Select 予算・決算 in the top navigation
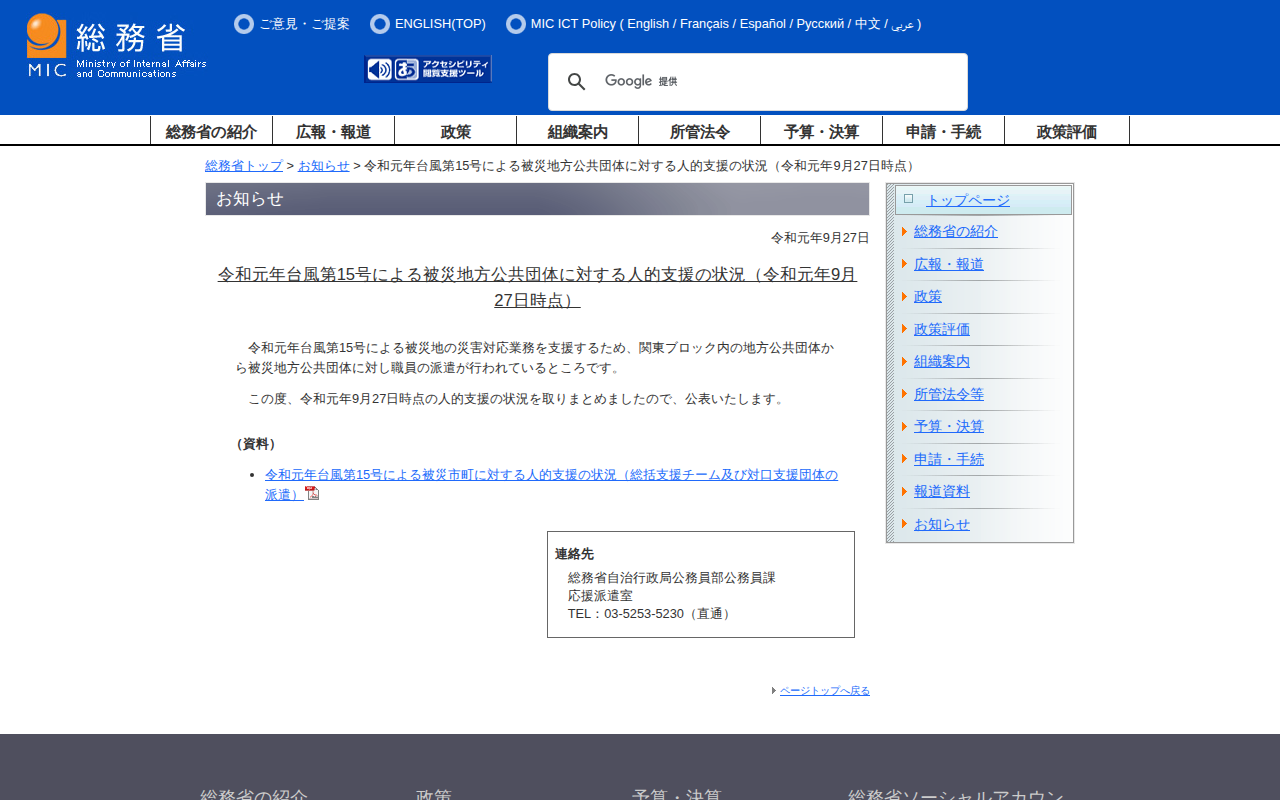 (821, 131)
